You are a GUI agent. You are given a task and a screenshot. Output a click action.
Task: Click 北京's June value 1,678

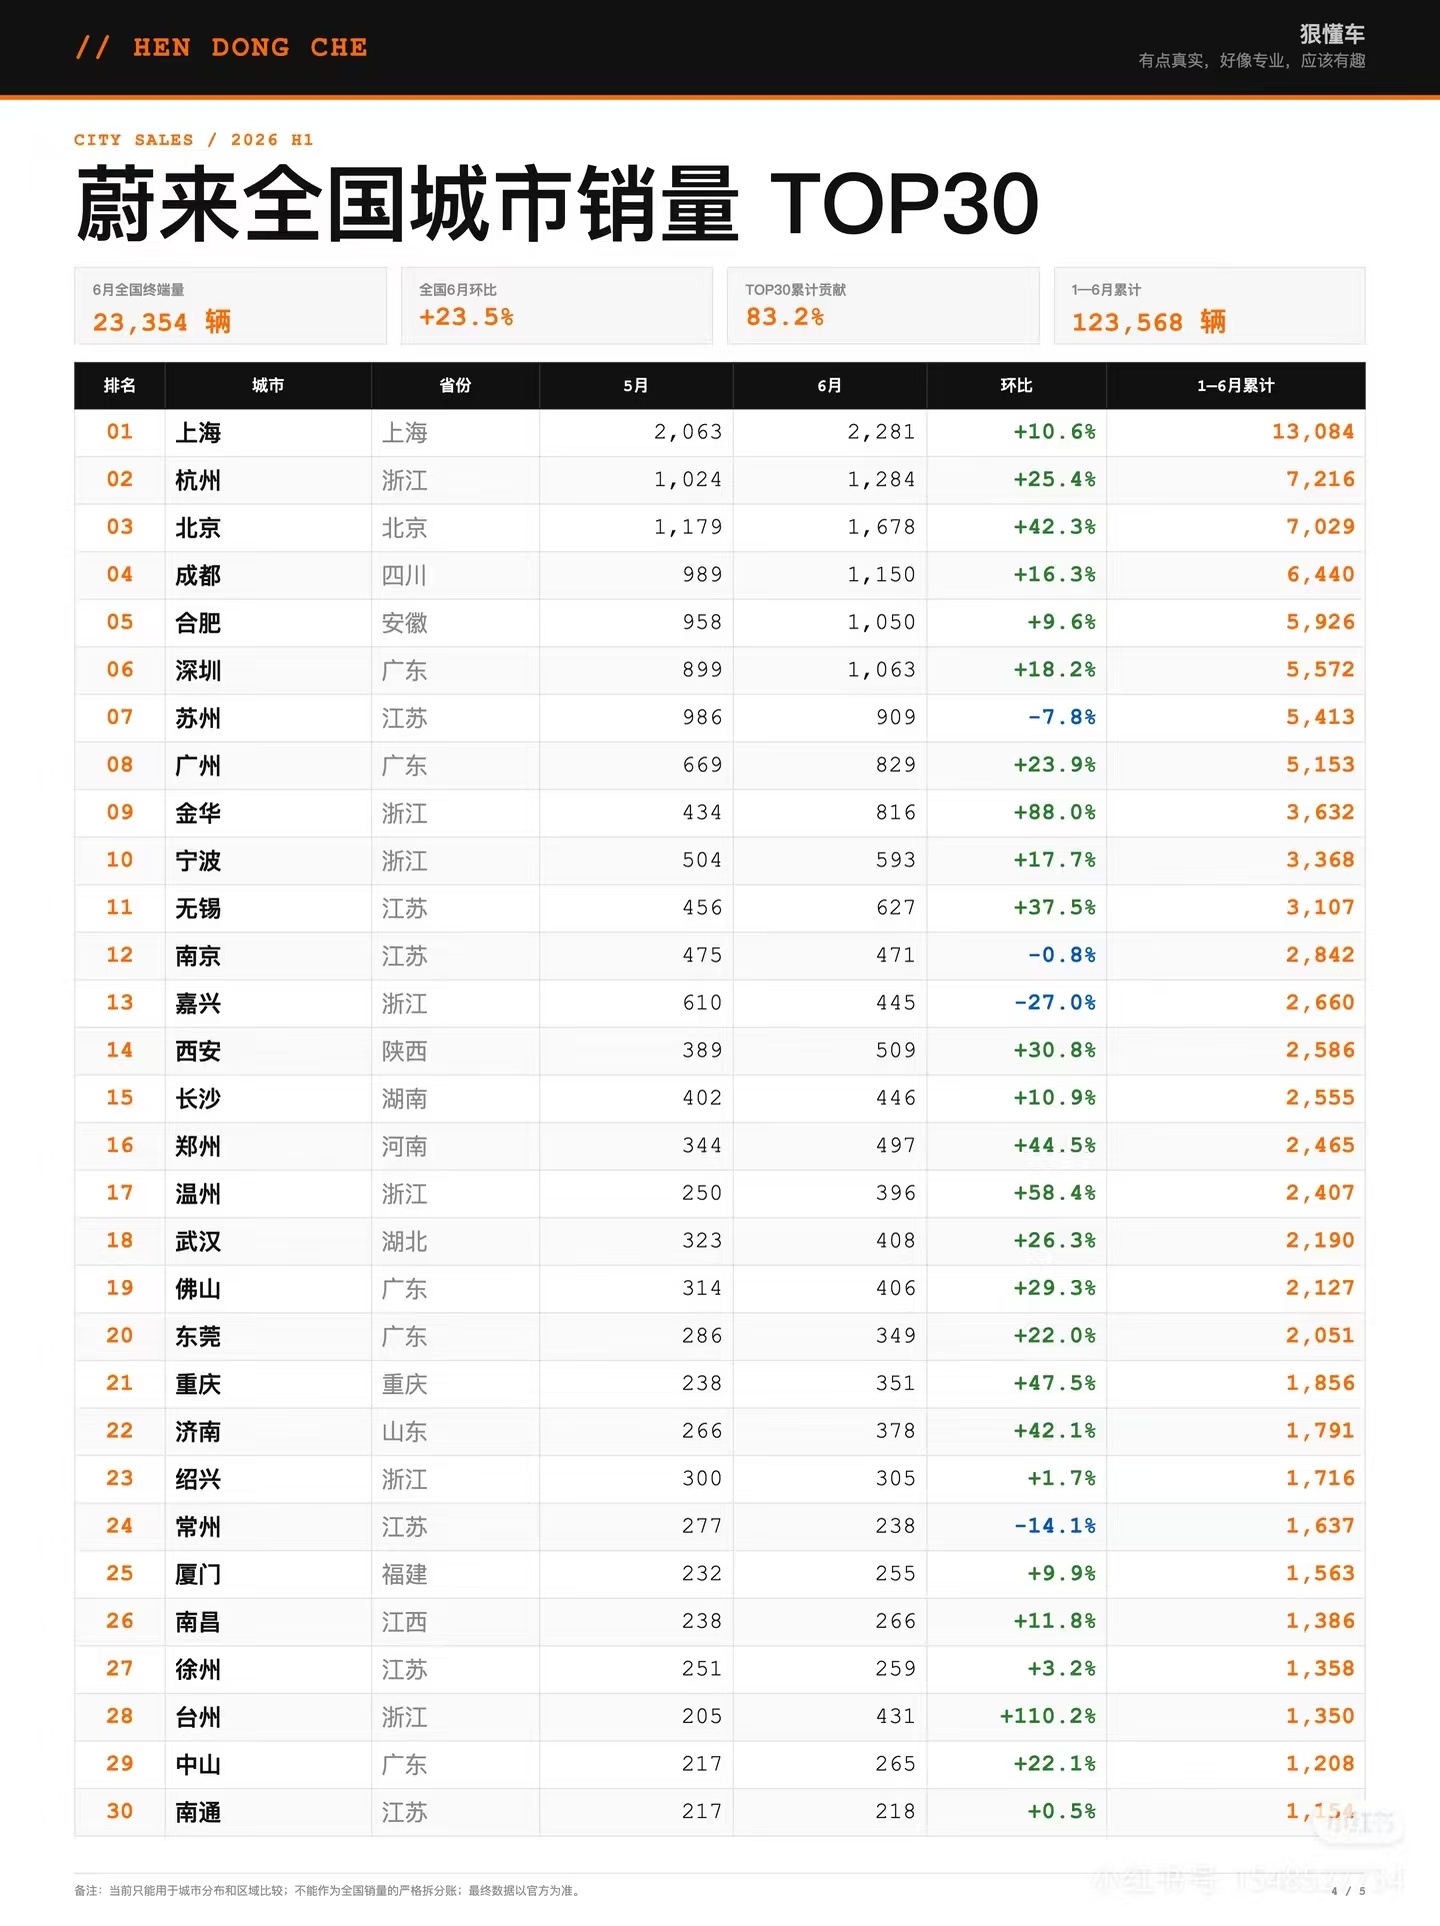tap(881, 527)
